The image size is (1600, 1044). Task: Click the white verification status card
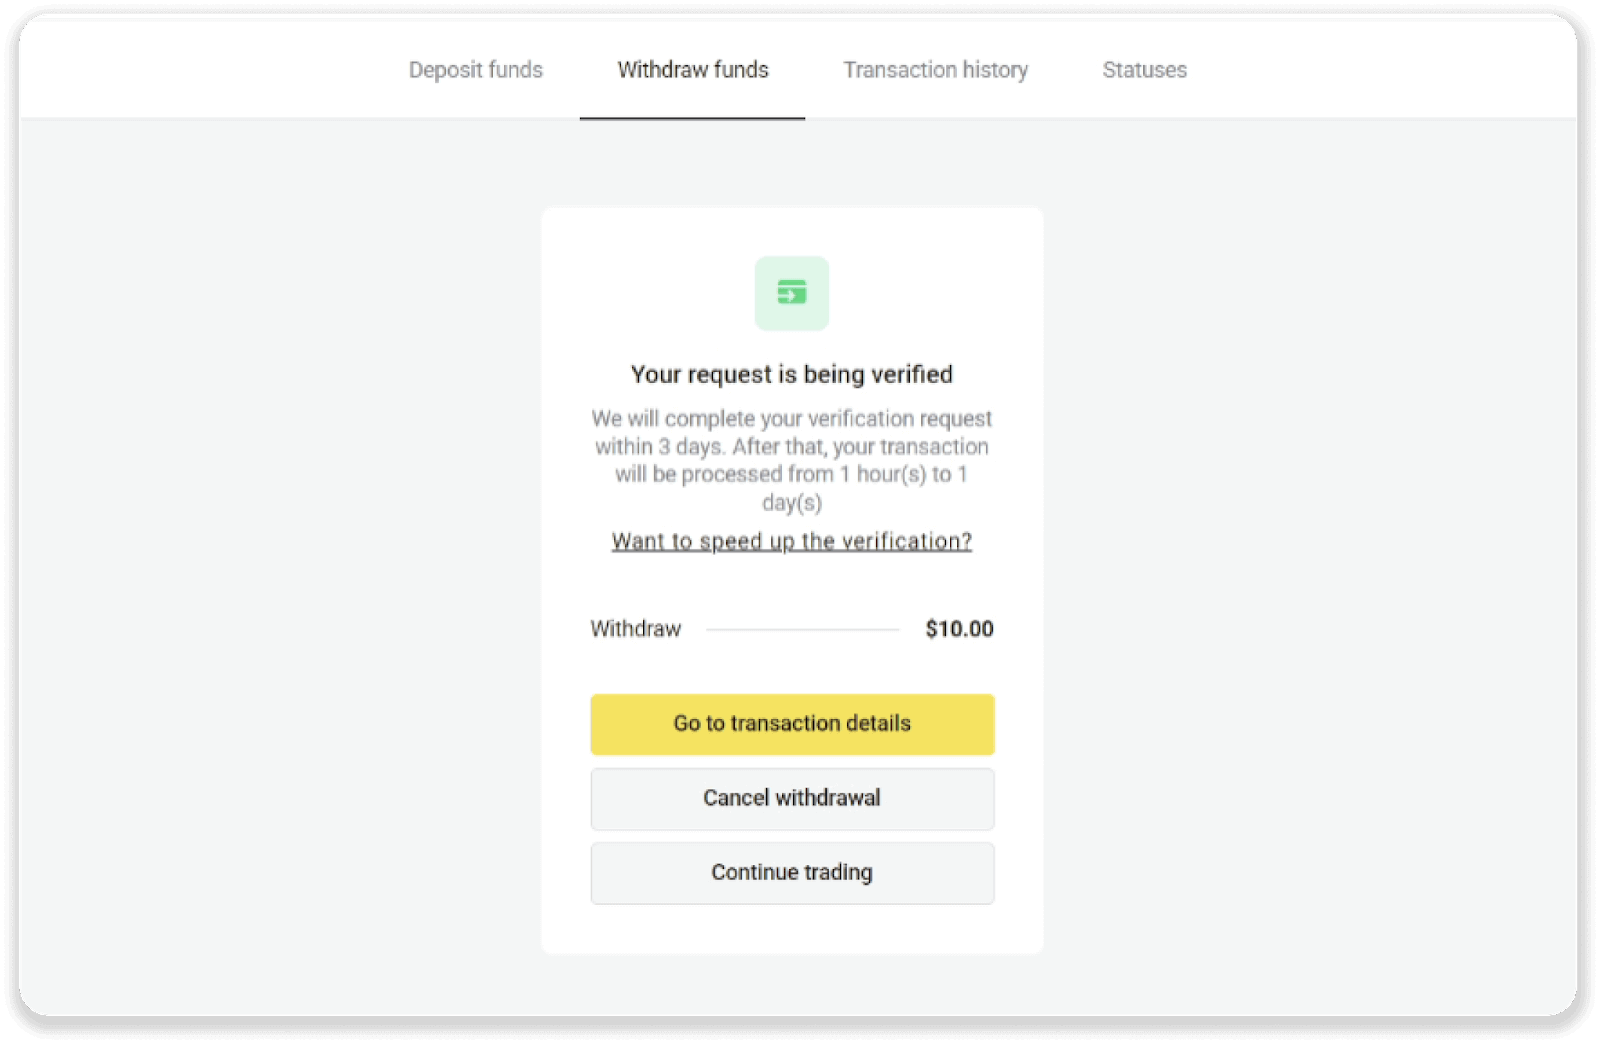point(791,580)
